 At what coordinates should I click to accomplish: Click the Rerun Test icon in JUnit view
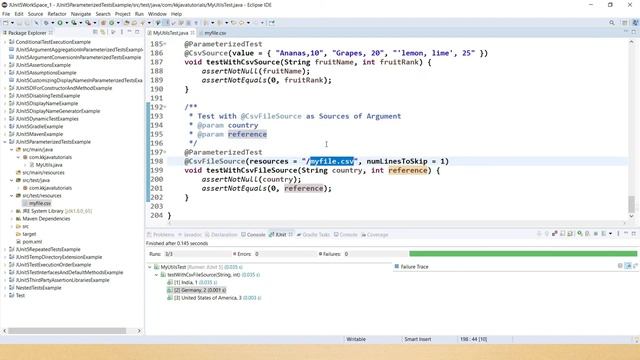(x=580, y=234)
